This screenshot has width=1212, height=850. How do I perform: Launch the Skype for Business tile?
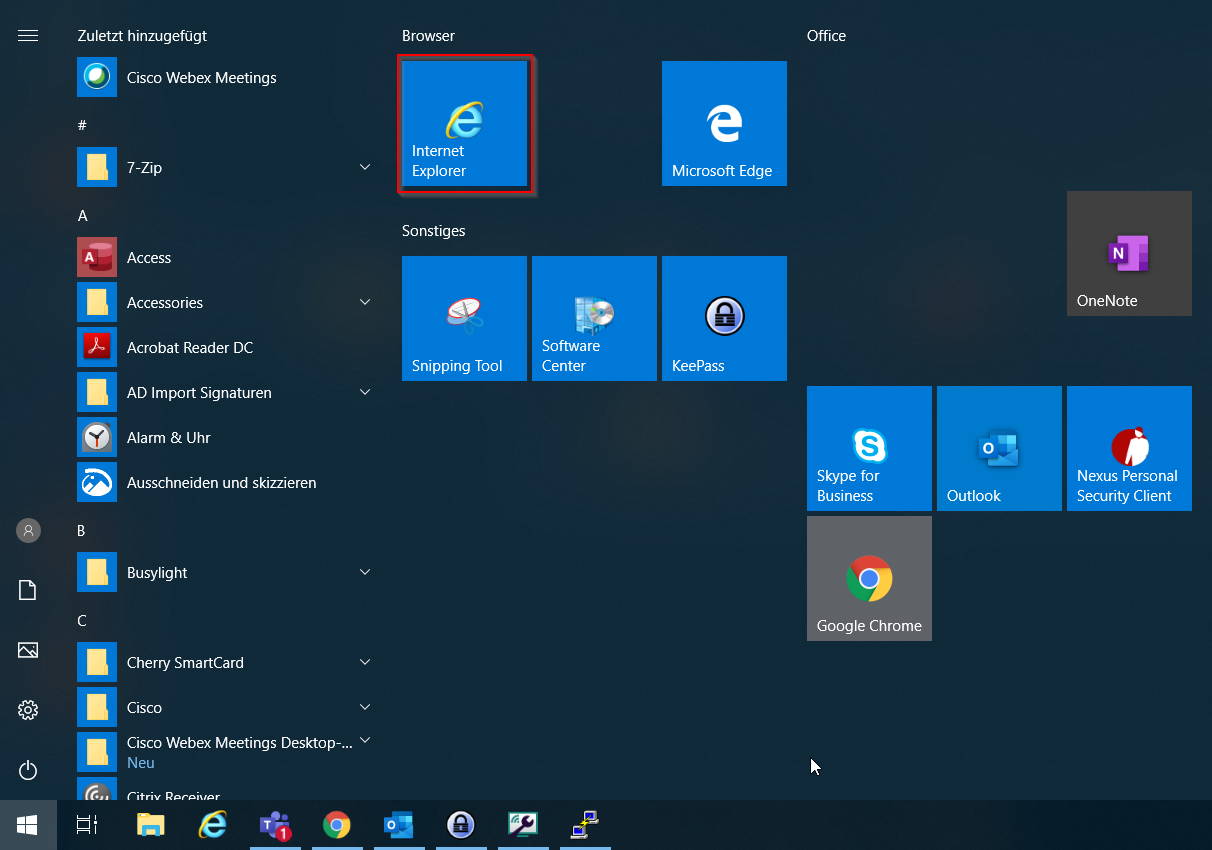click(x=869, y=448)
